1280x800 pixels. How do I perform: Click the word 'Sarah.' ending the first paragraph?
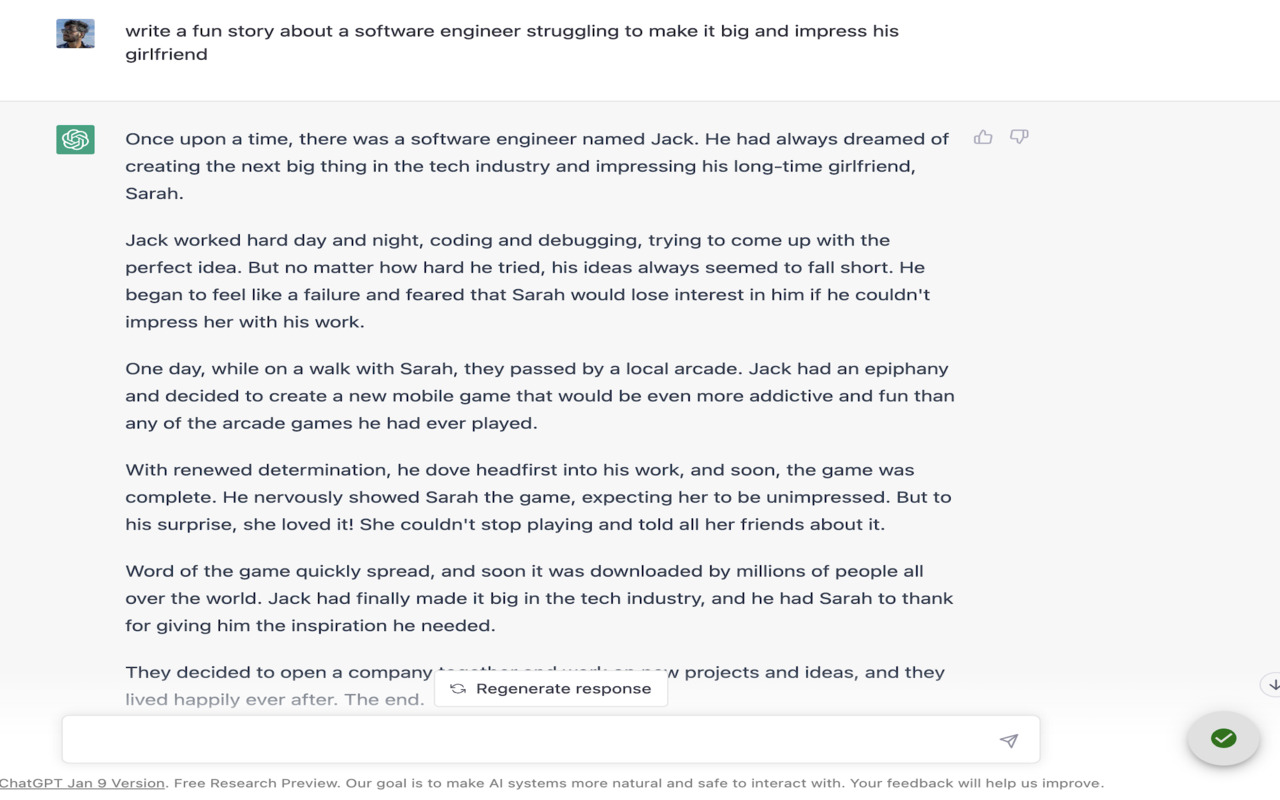[154, 193]
